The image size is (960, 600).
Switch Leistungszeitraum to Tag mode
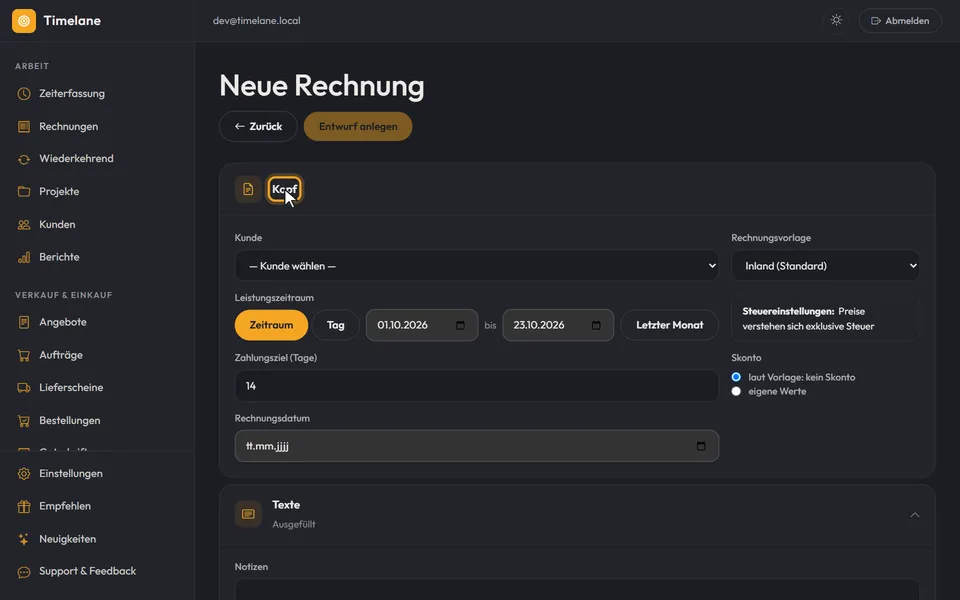click(336, 325)
